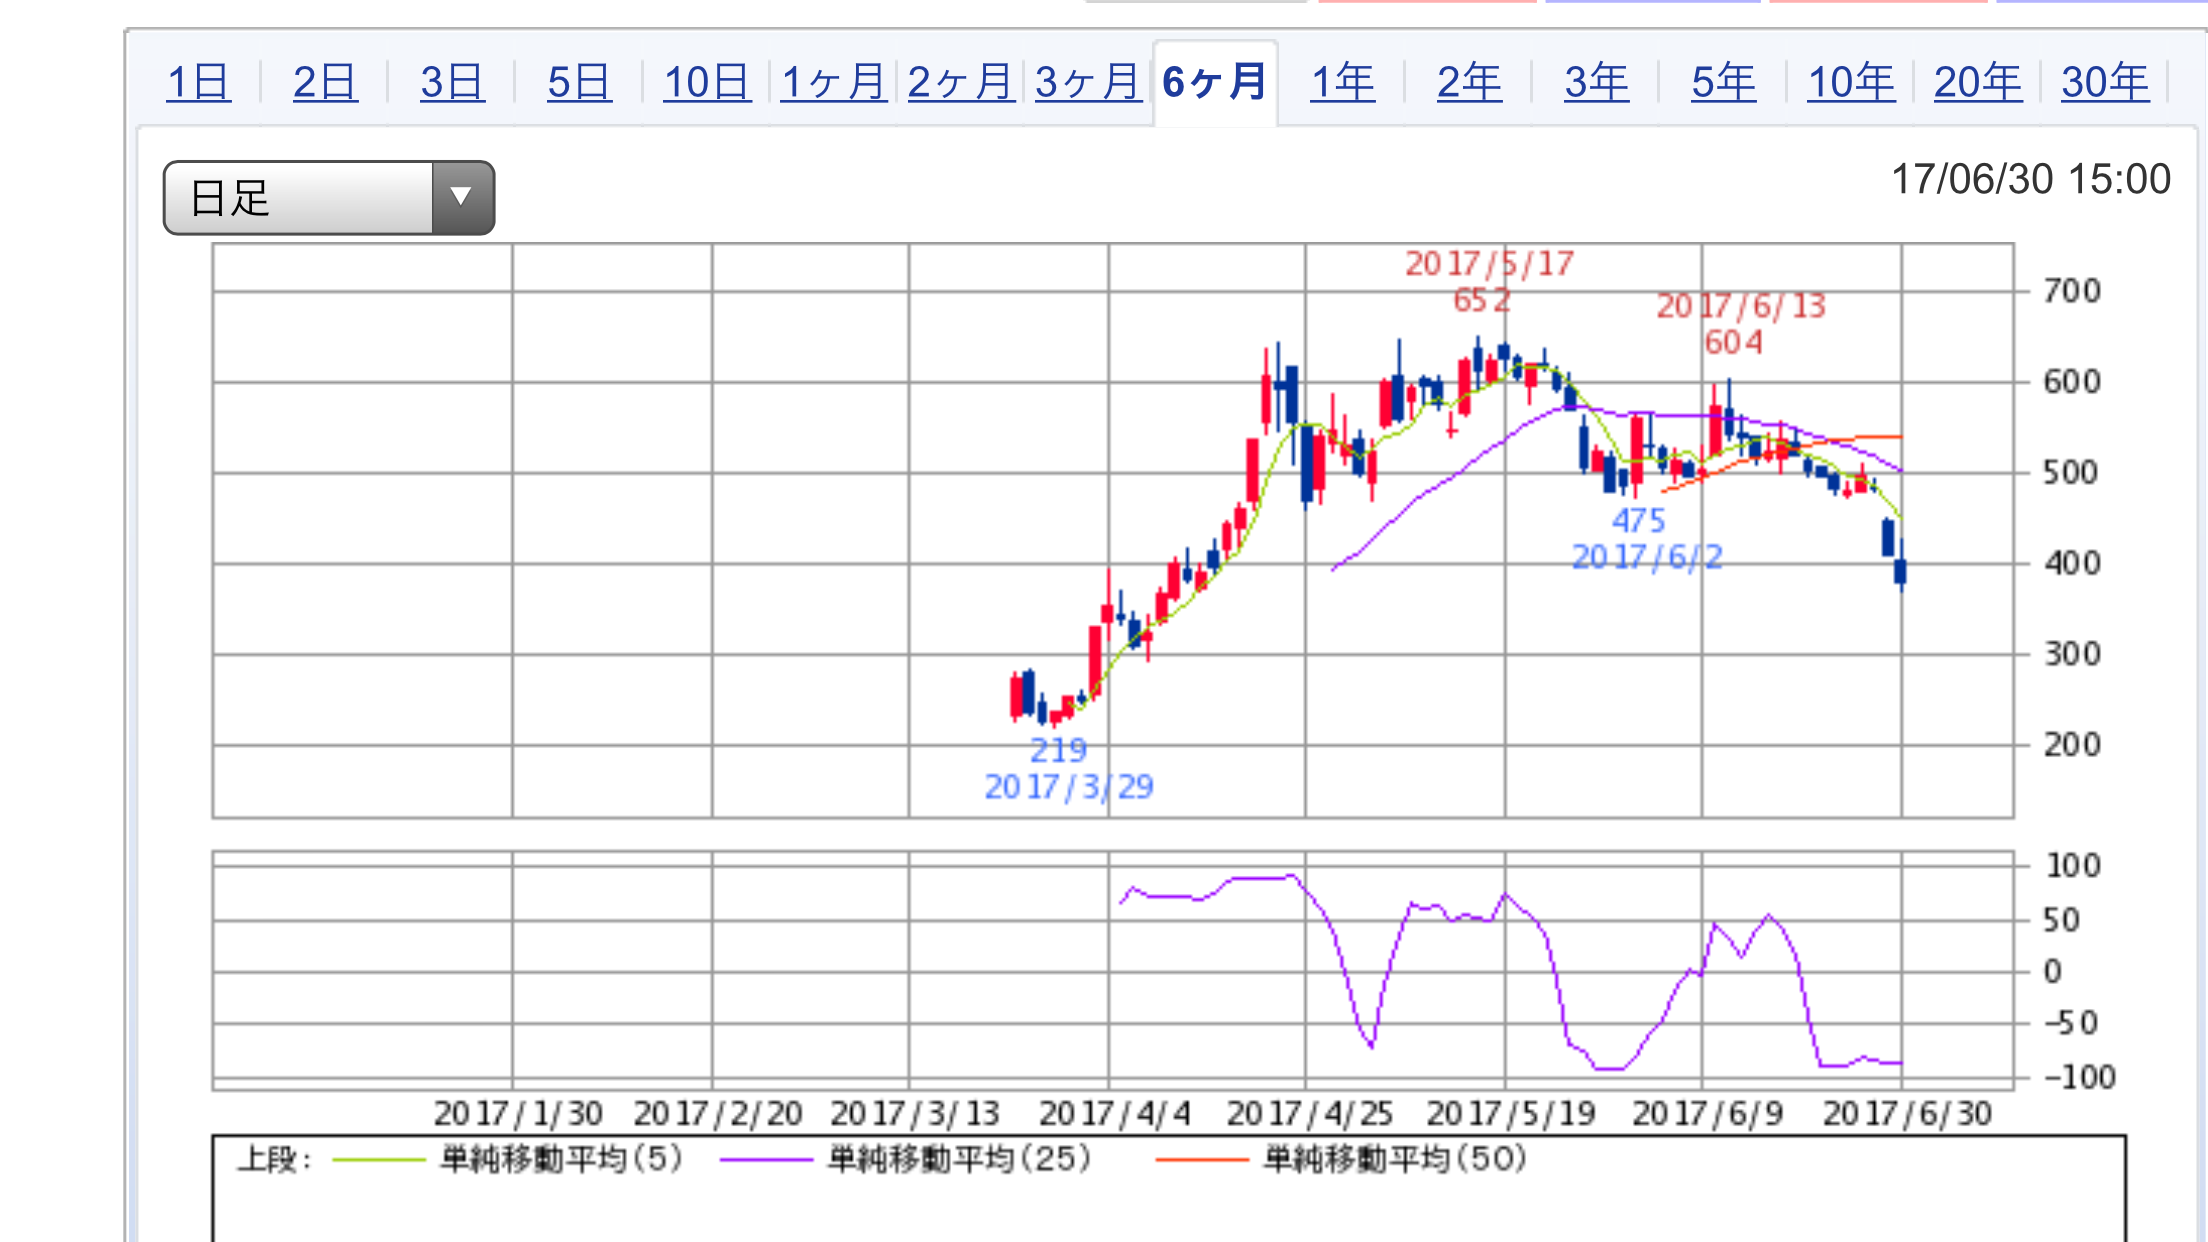Viewport: 2208px width, 1242px height.
Task: Select the 2日 period tab
Action: (325, 82)
